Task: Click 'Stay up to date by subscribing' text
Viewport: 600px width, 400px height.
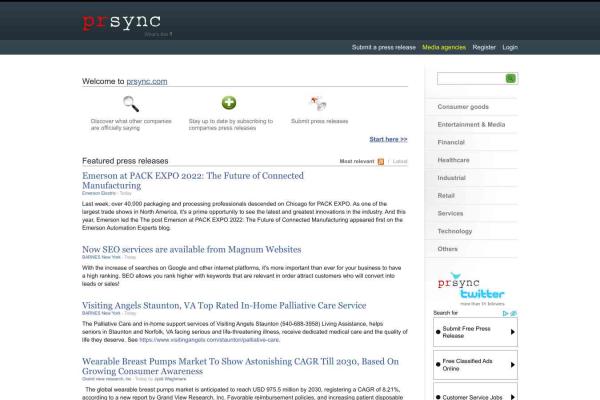Action: pos(231,124)
